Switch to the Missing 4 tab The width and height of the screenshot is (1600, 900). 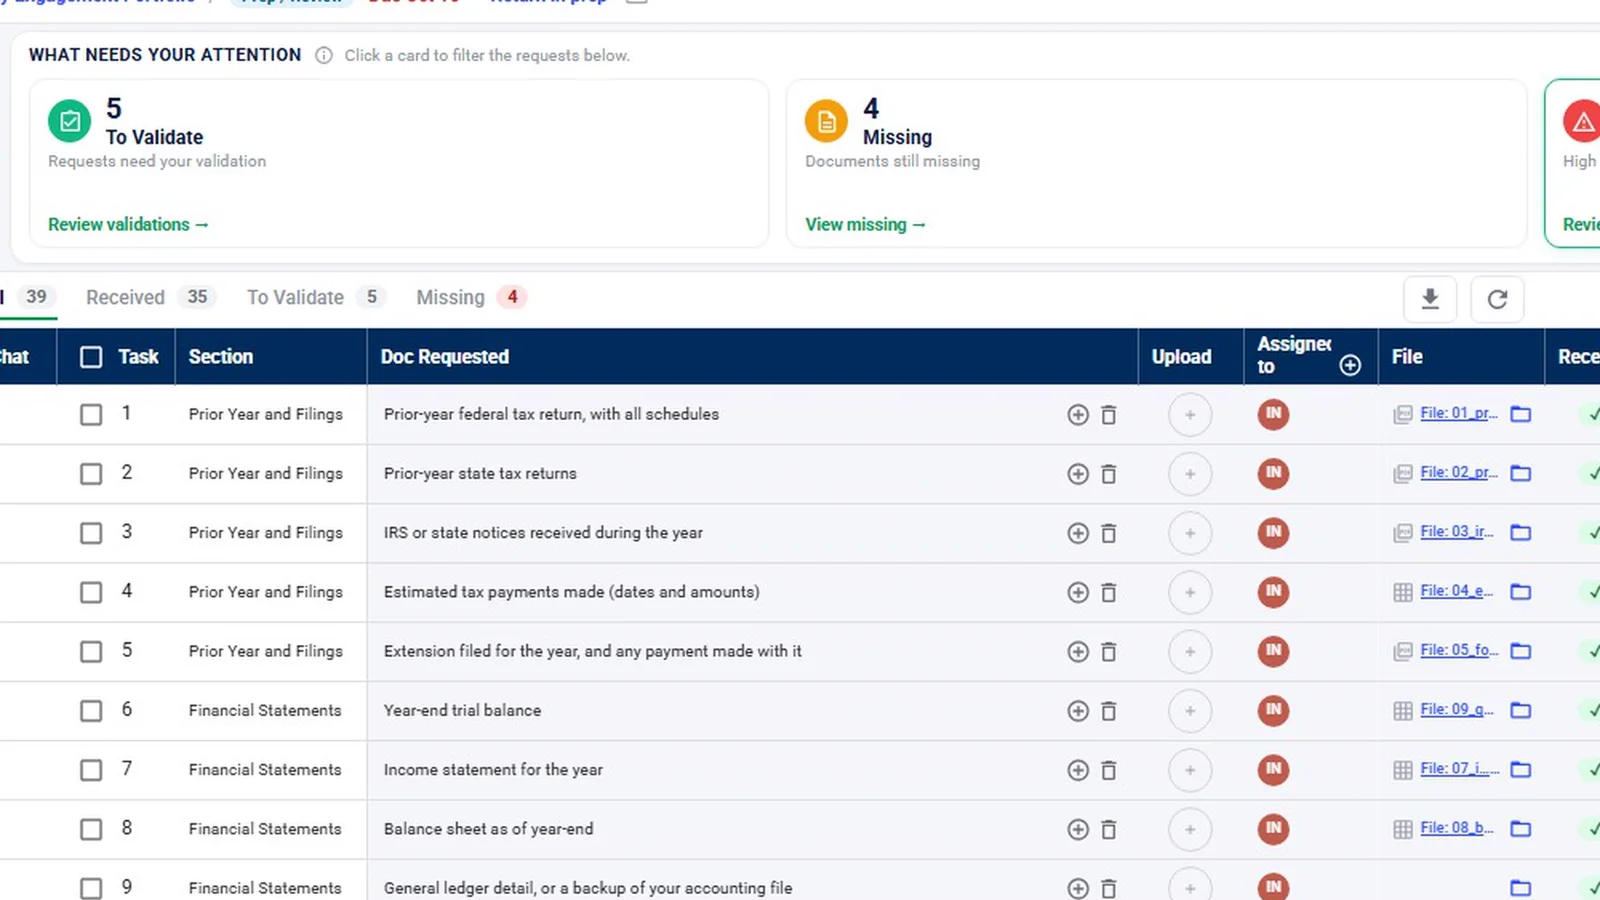pos(471,297)
